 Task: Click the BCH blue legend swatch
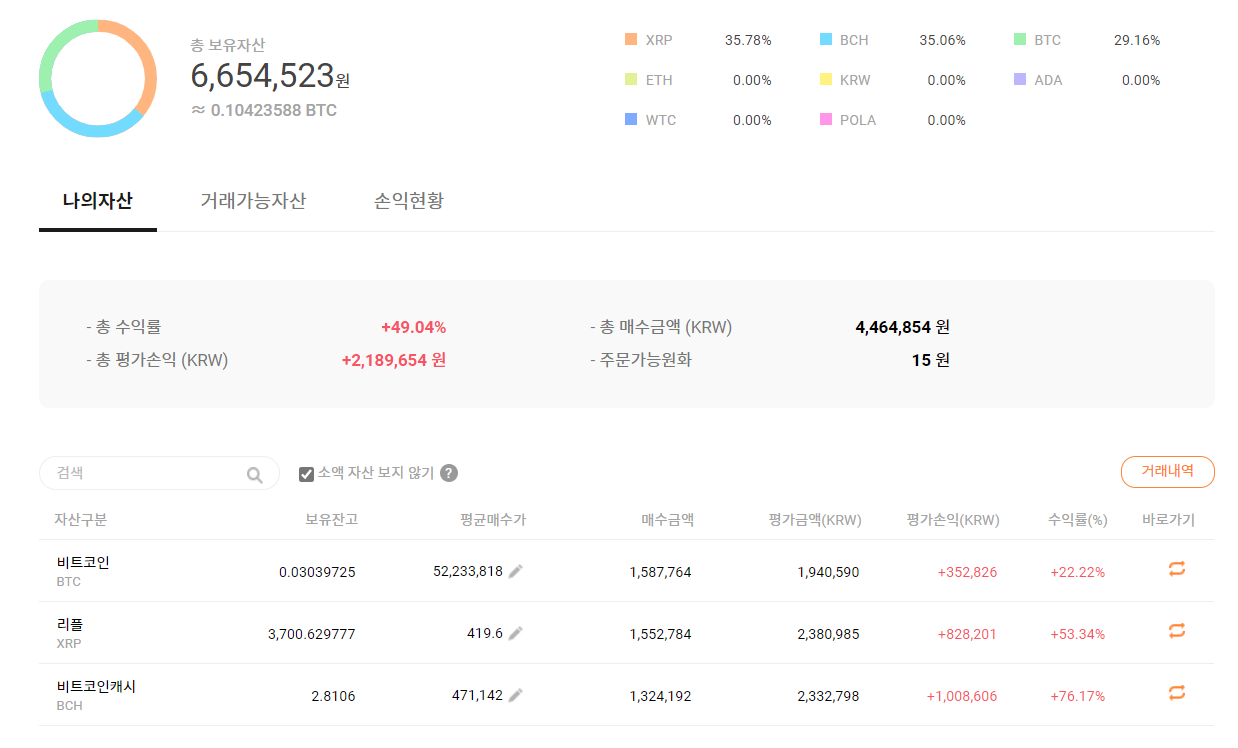[x=825, y=40]
